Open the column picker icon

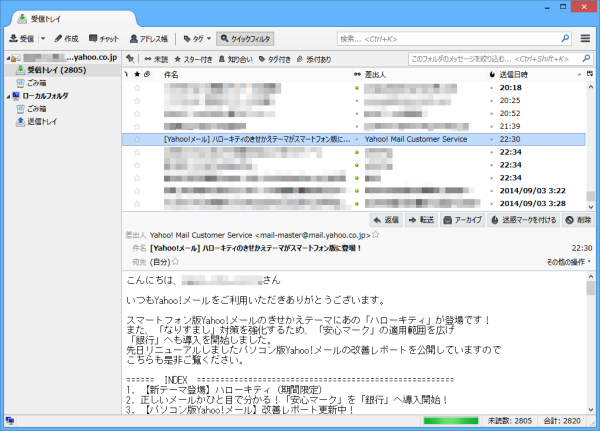pyautogui.click(x=590, y=74)
